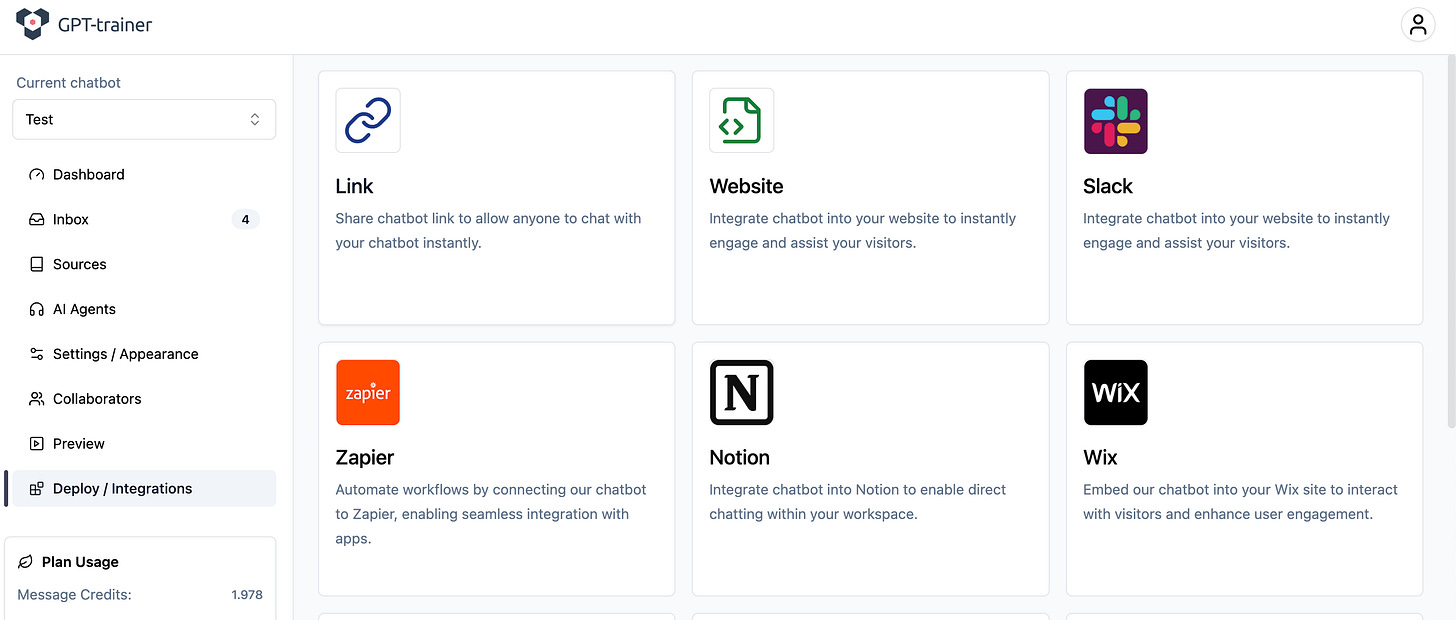The image size is (1456, 620).
Task: Open the user account avatar icon
Action: pos(1418,25)
